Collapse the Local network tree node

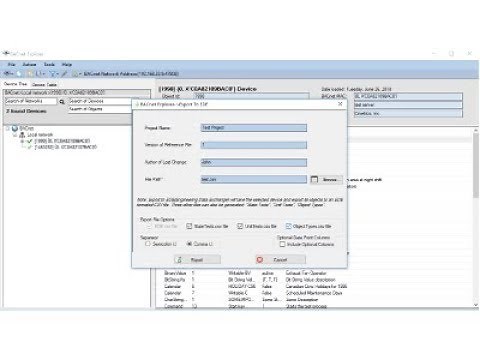(15, 135)
